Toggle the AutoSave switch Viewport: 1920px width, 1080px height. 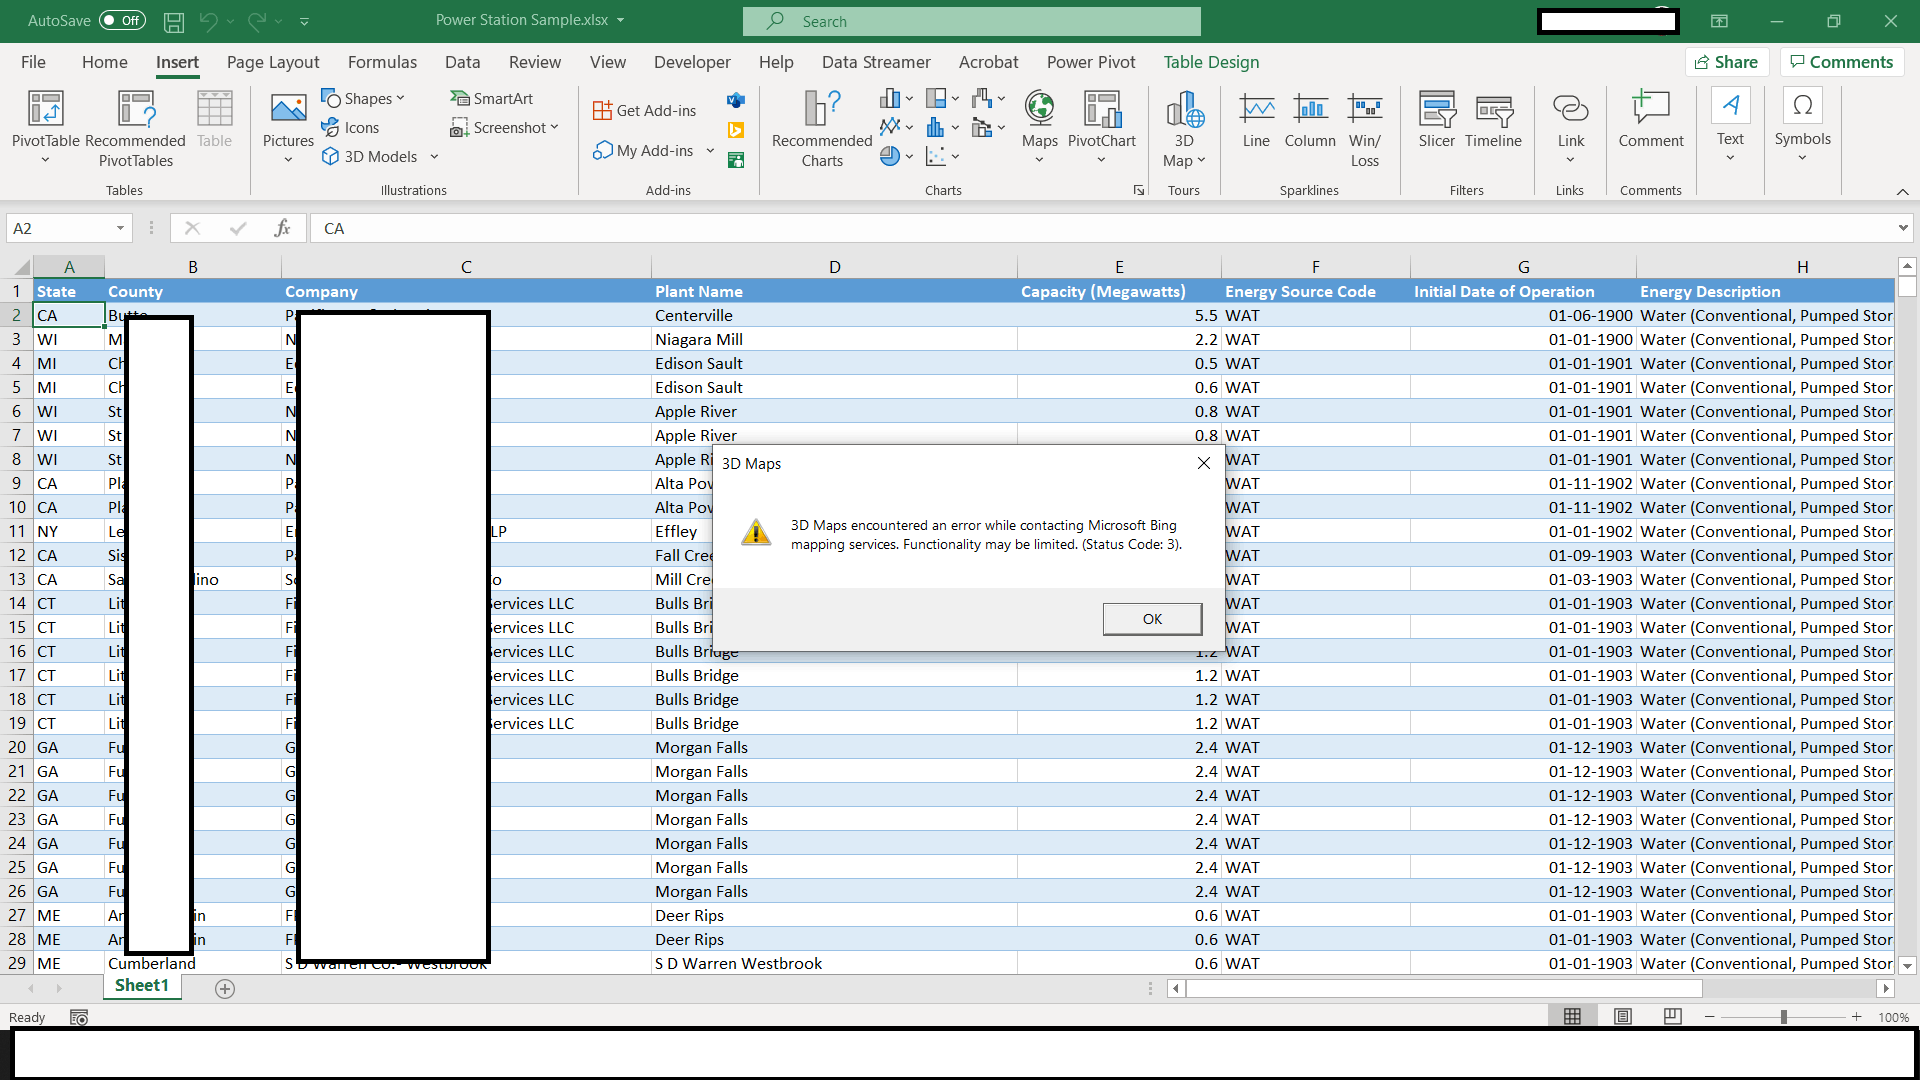tap(122, 21)
